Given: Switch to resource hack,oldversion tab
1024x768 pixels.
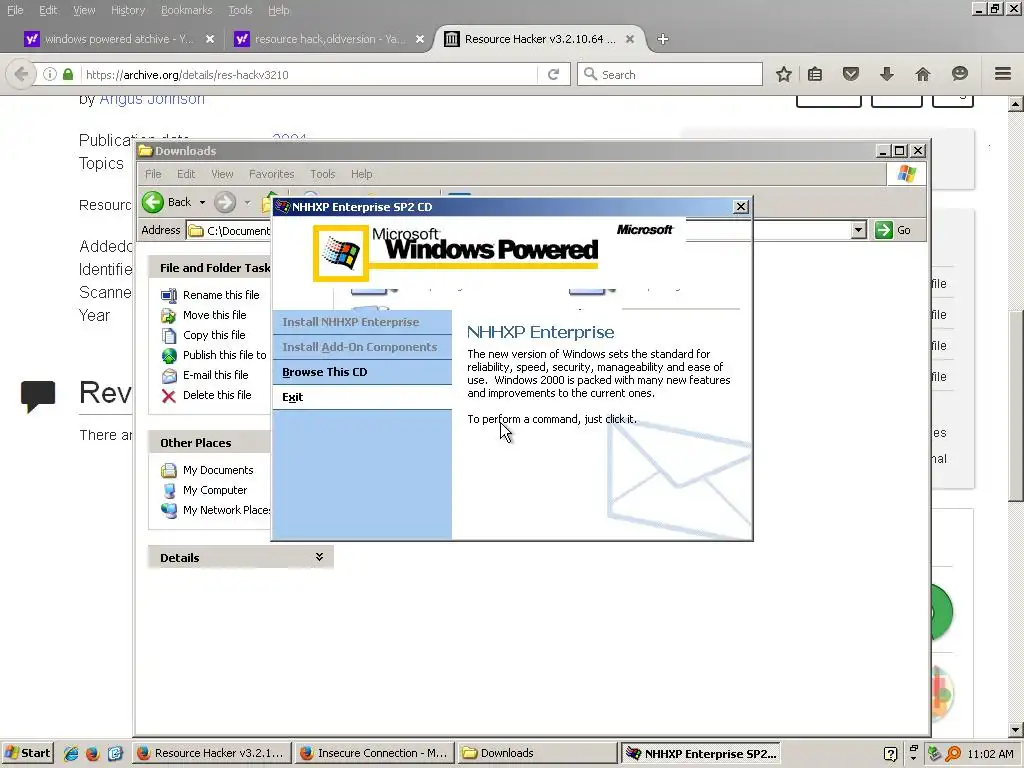Looking at the screenshot, I should (330, 39).
